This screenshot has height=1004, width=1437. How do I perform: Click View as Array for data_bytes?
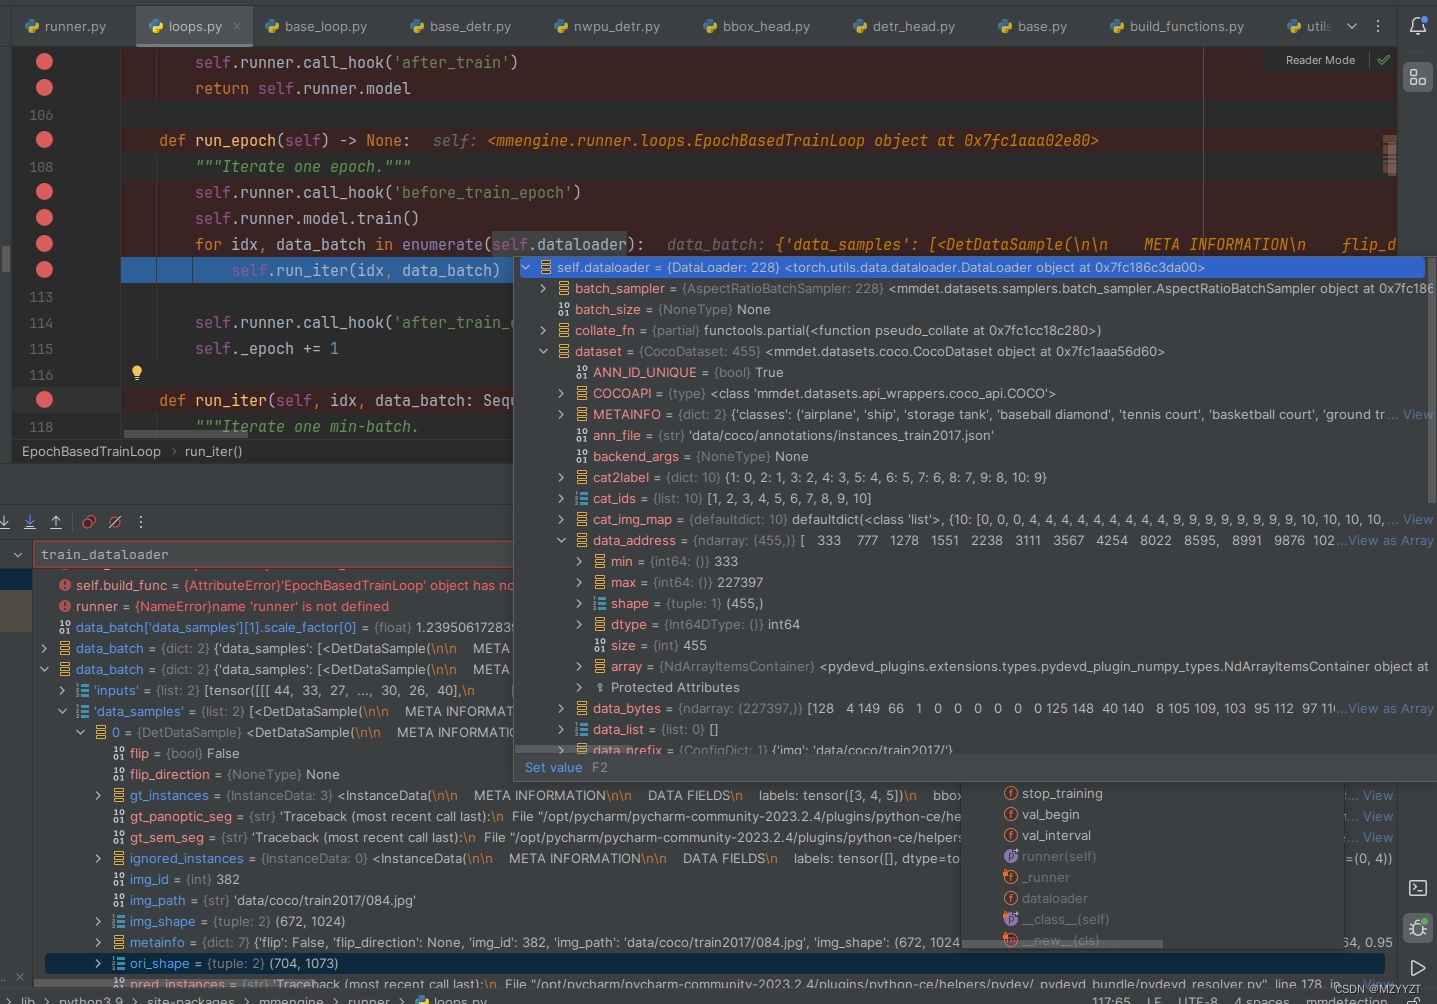(1390, 708)
